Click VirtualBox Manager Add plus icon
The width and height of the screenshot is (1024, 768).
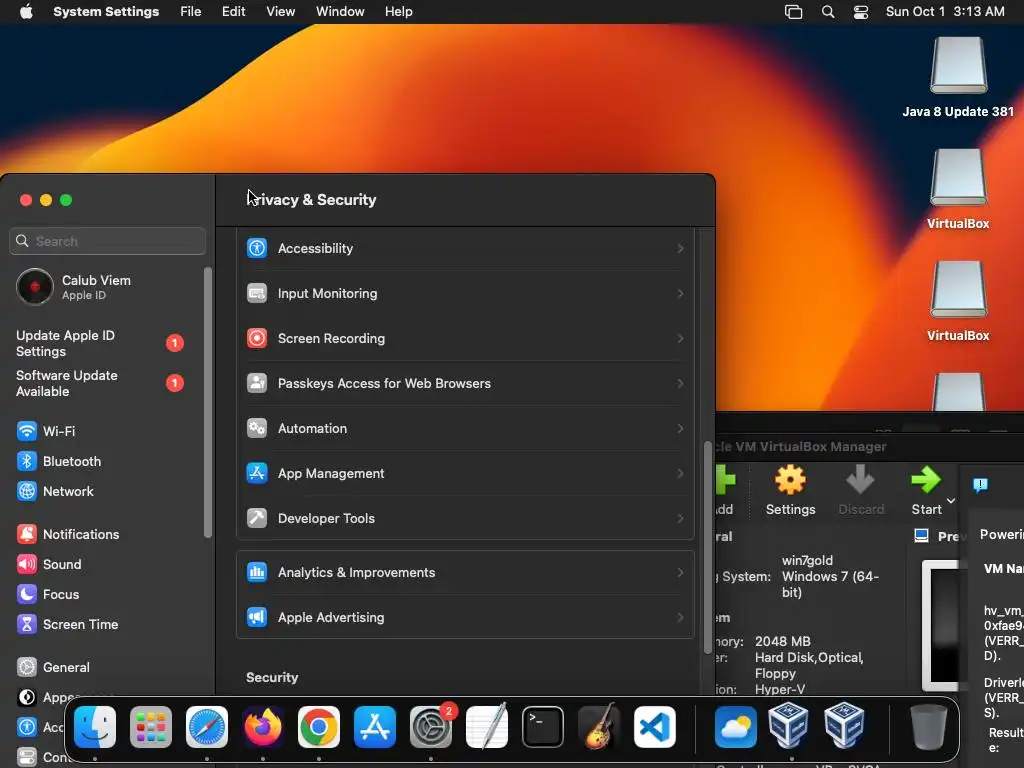tap(726, 480)
